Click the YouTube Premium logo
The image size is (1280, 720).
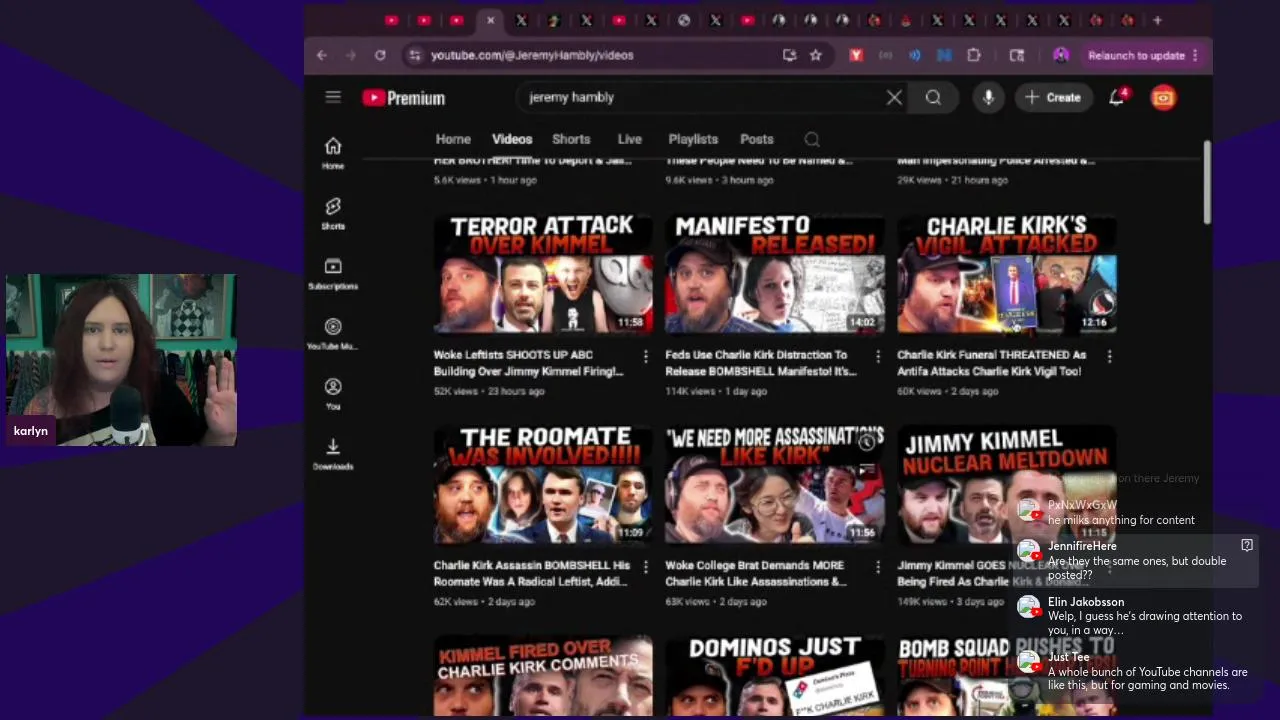pyautogui.click(x=403, y=98)
